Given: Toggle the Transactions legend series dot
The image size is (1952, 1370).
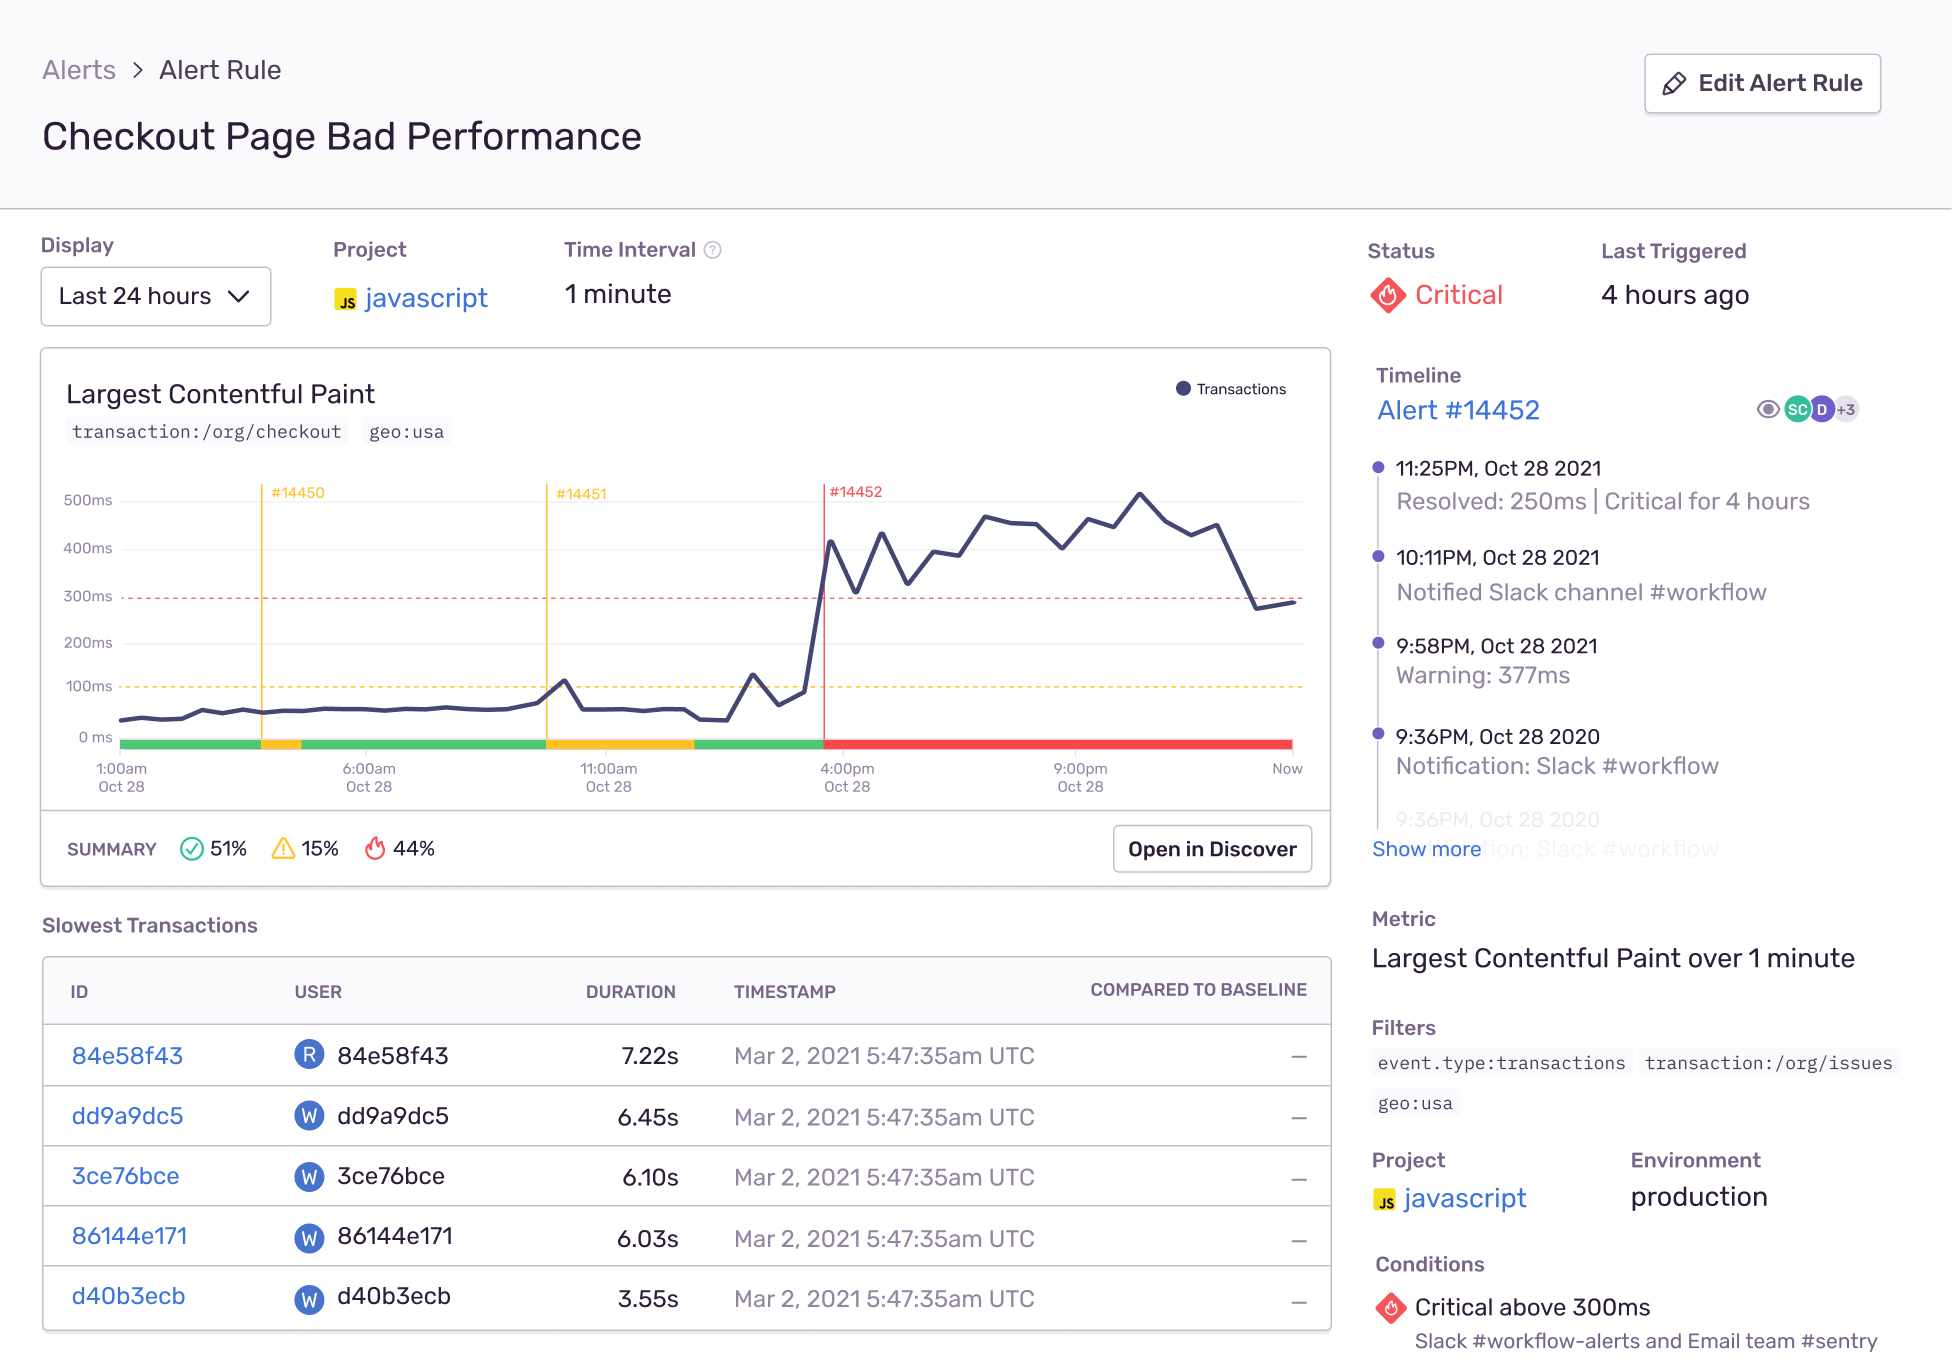Looking at the screenshot, I should click(x=1183, y=389).
